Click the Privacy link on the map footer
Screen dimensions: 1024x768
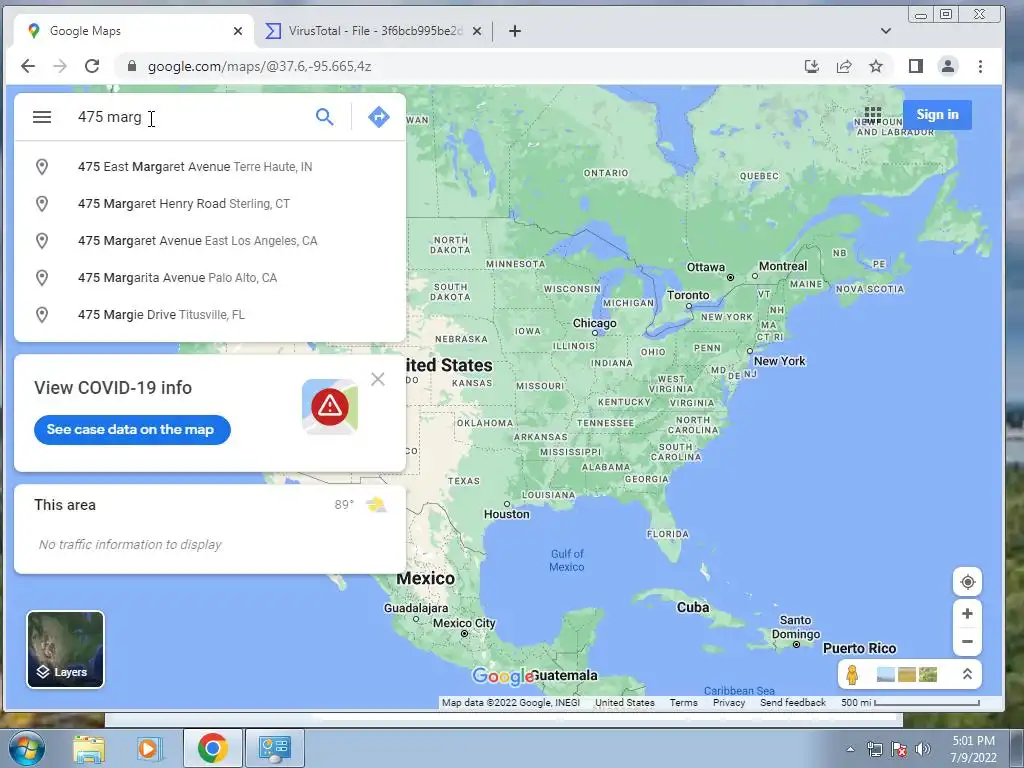click(729, 703)
